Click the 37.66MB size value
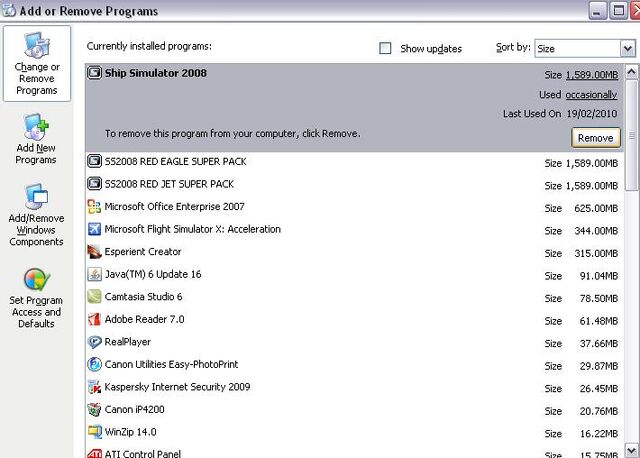Screen dimensions: 640x458 pos(599,344)
